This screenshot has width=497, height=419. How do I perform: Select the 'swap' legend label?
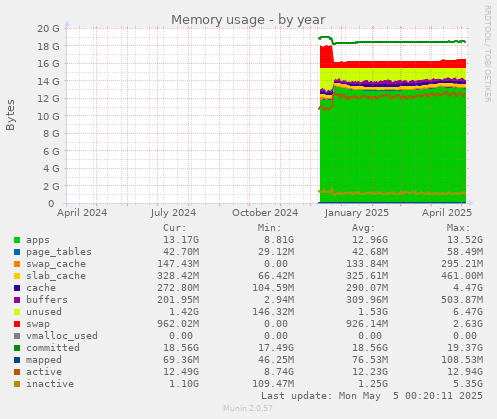pos(38,324)
